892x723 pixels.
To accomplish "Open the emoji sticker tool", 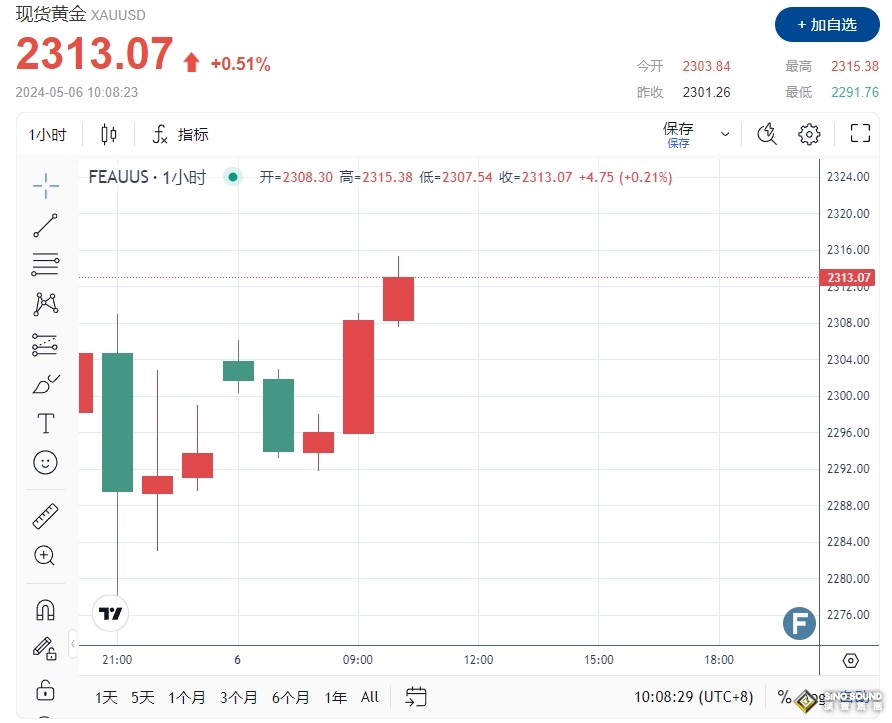I will click(45, 463).
